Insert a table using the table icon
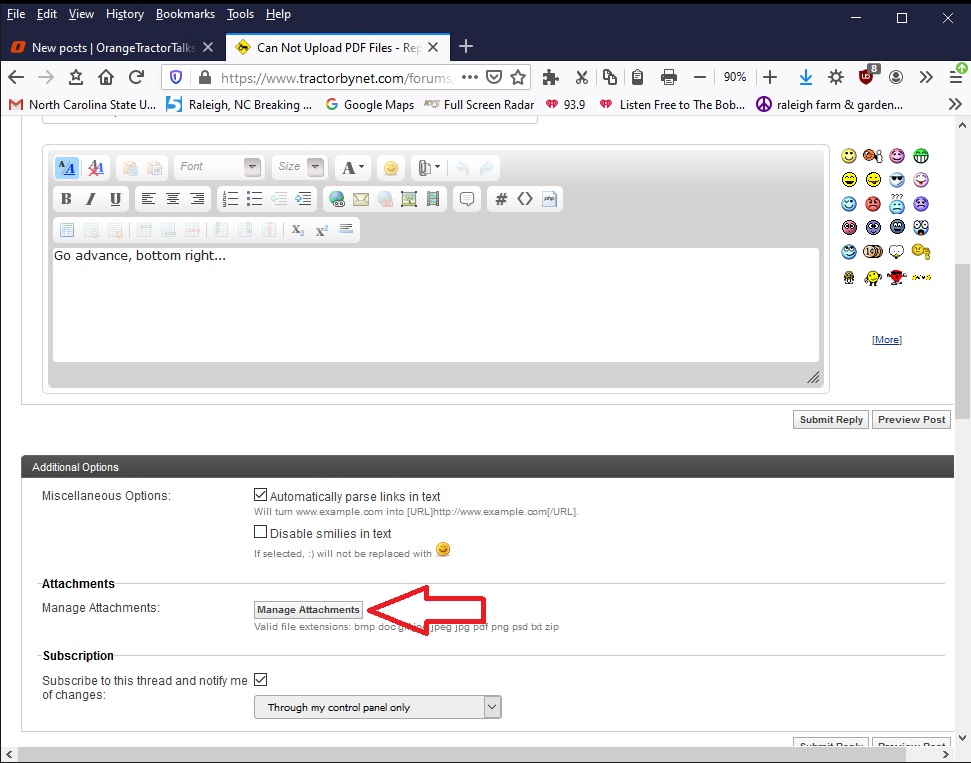The height and width of the screenshot is (763, 971). click(67, 230)
